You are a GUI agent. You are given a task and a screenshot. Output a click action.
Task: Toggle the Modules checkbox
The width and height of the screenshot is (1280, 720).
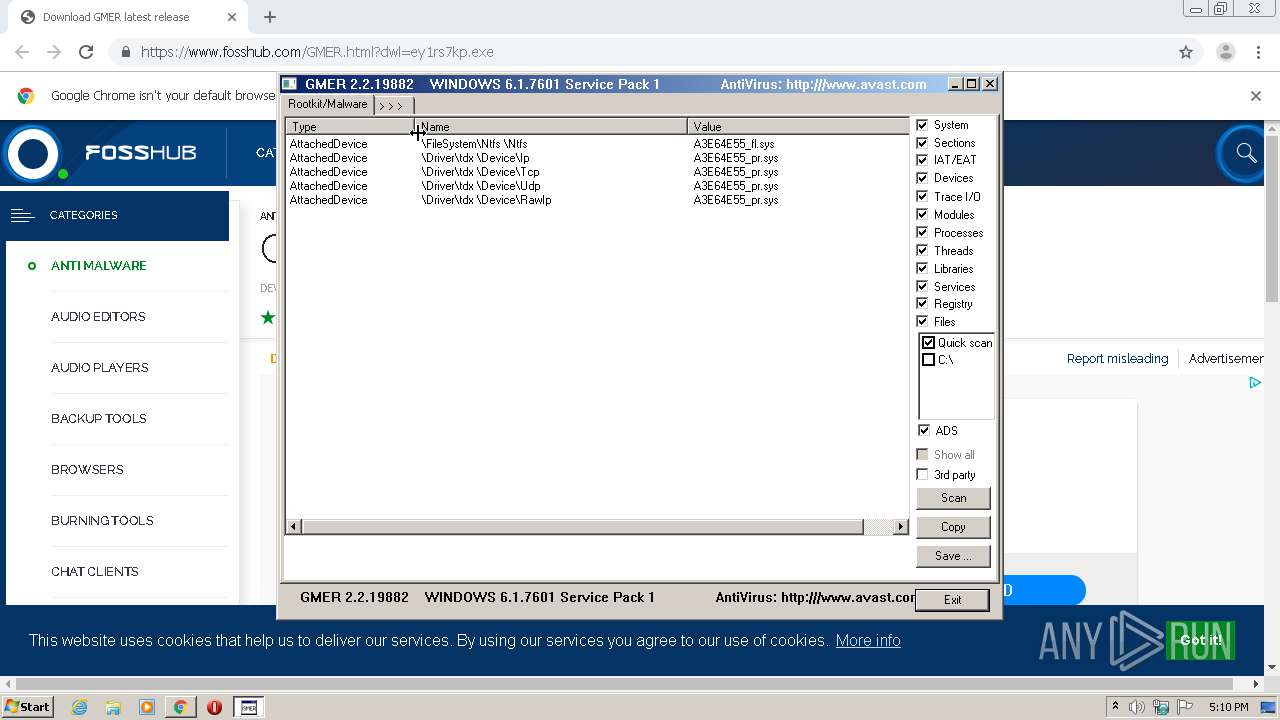tap(923, 215)
